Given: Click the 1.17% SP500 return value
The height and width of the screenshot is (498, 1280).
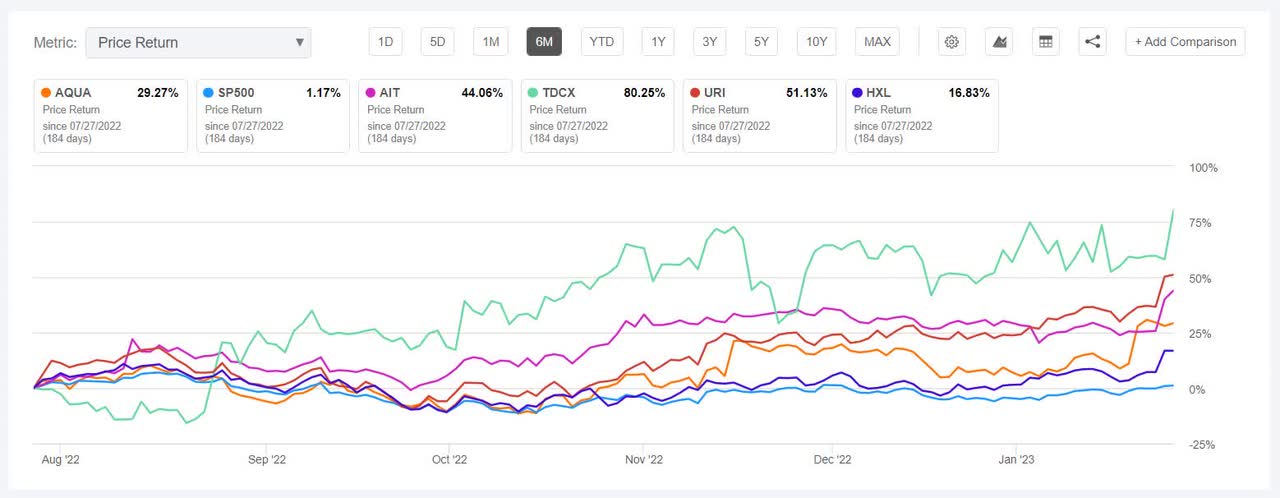Looking at the screenshot, I should [x=323, y=93].
